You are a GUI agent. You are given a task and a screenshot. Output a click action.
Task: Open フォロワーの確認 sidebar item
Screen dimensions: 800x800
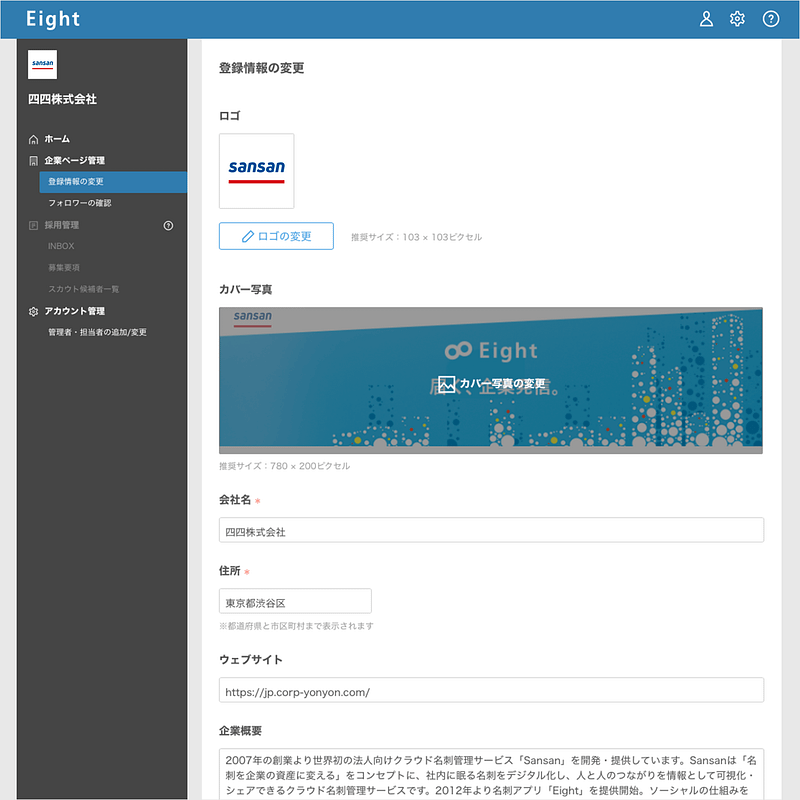pyautogui.click(x=80, y=203)
